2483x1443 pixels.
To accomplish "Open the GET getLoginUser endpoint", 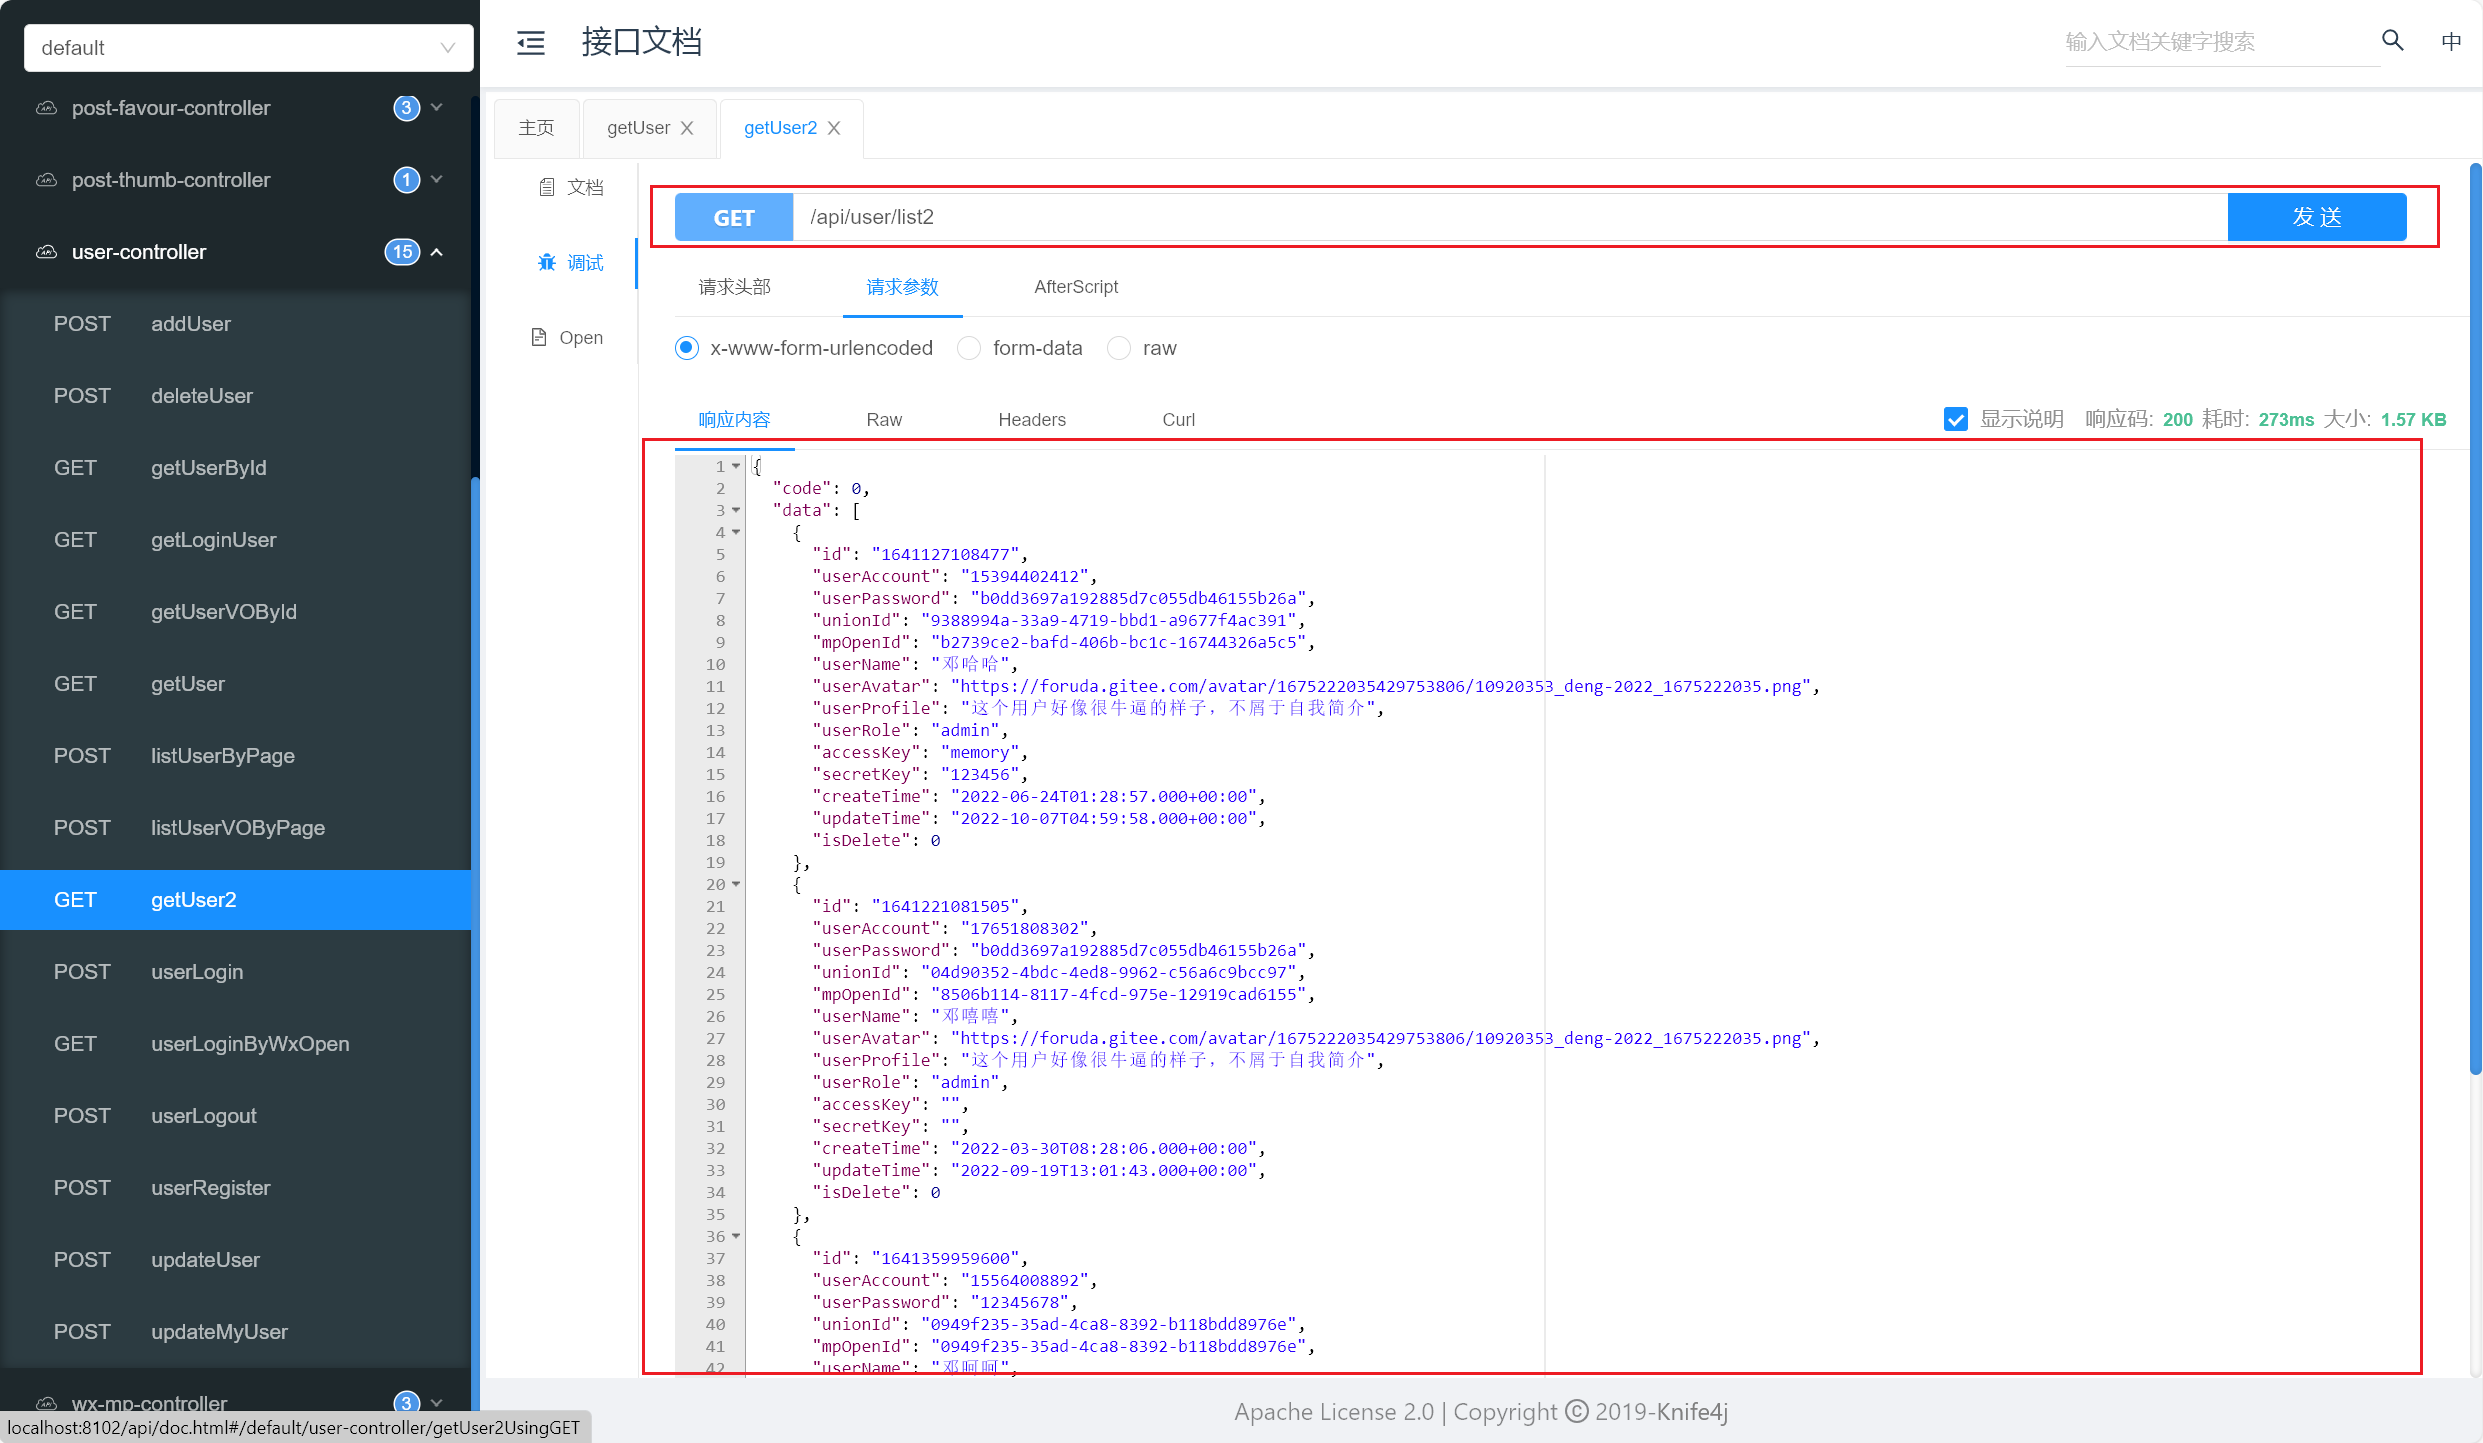I will pos(236,540).
